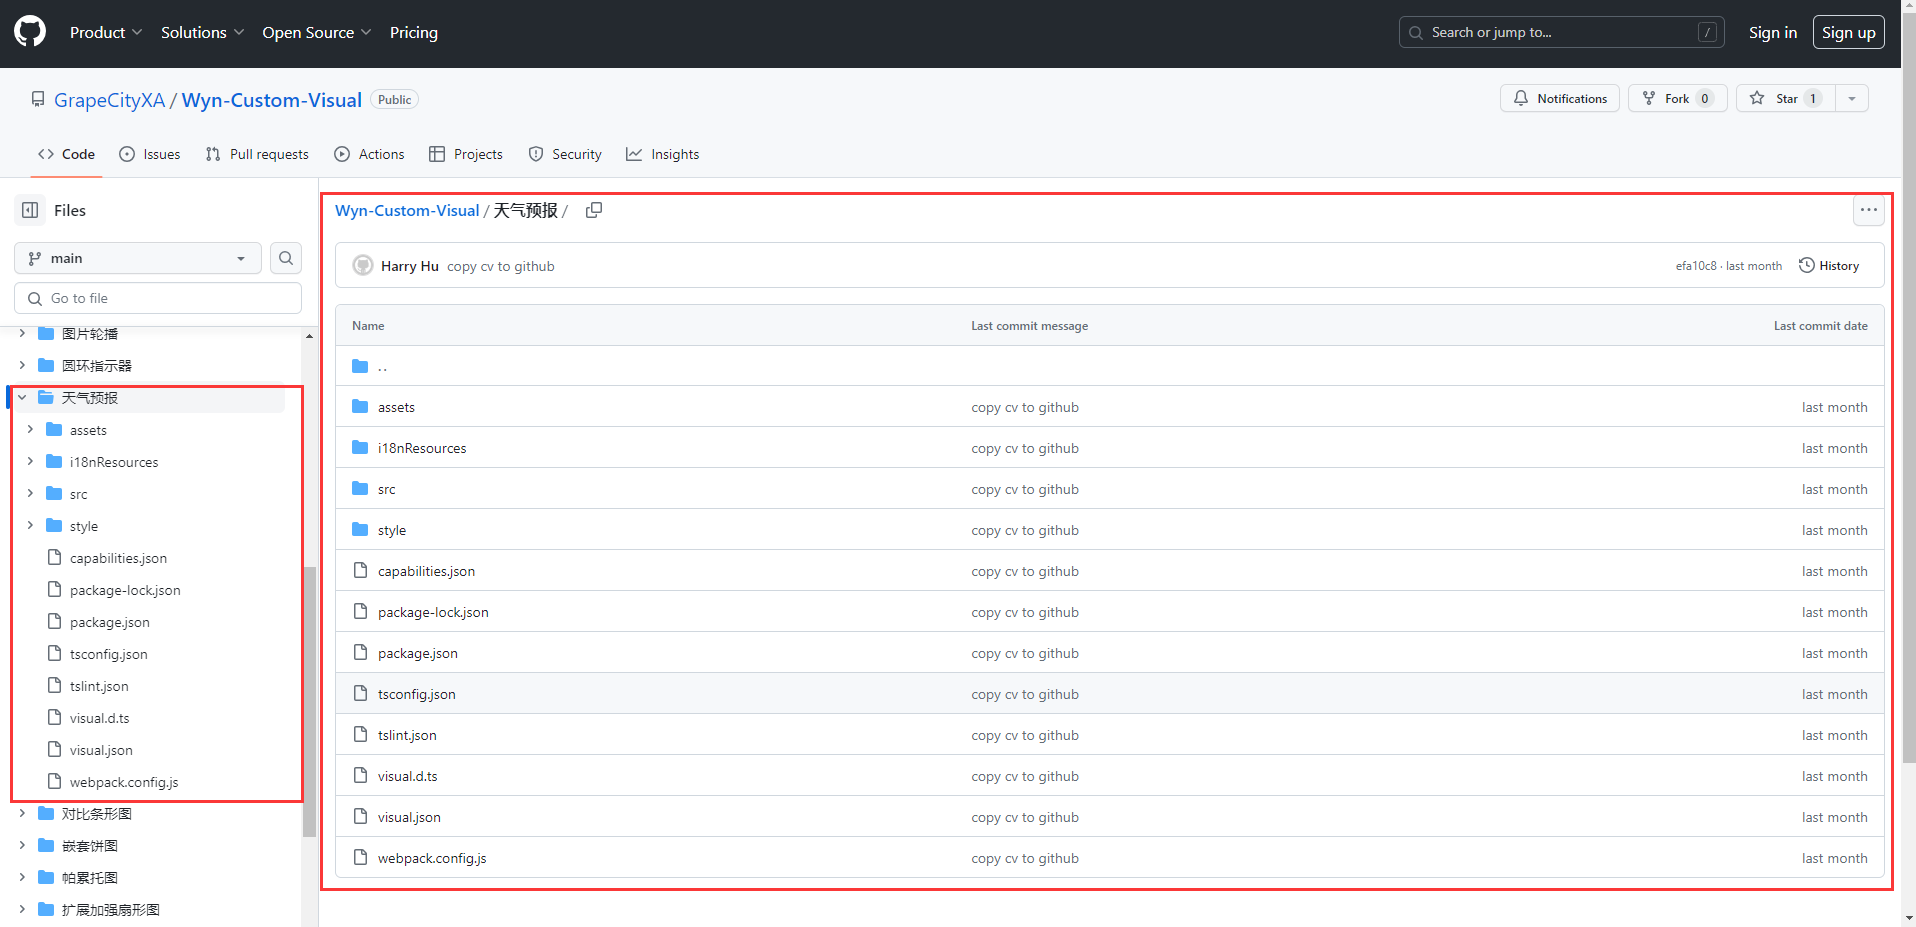Image resolution: width=1916 pixels, height=927 pixels.
Task: Open the main branch dropdown
Action: pos(138,258)
